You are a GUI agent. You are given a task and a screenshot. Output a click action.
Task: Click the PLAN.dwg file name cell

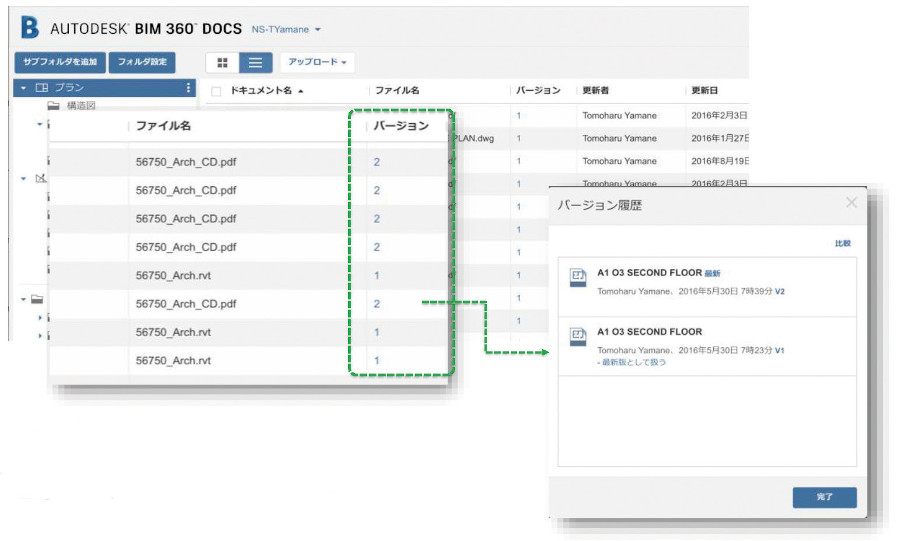[474, 138]
